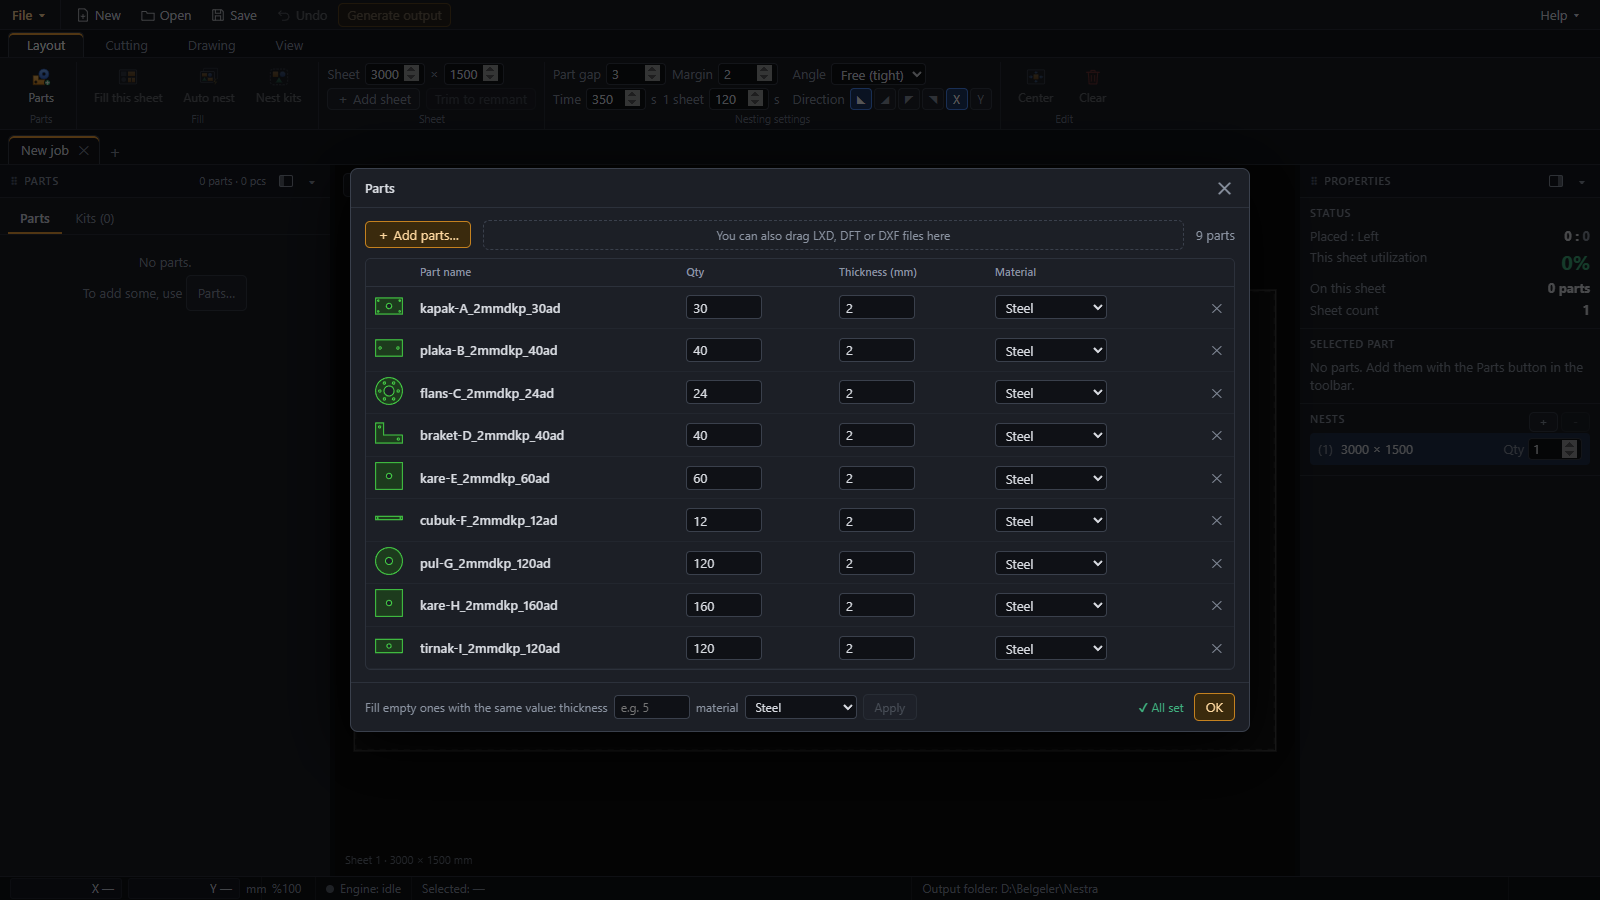
Task: Open the fill-empty material dropdown
Action: 800,707
